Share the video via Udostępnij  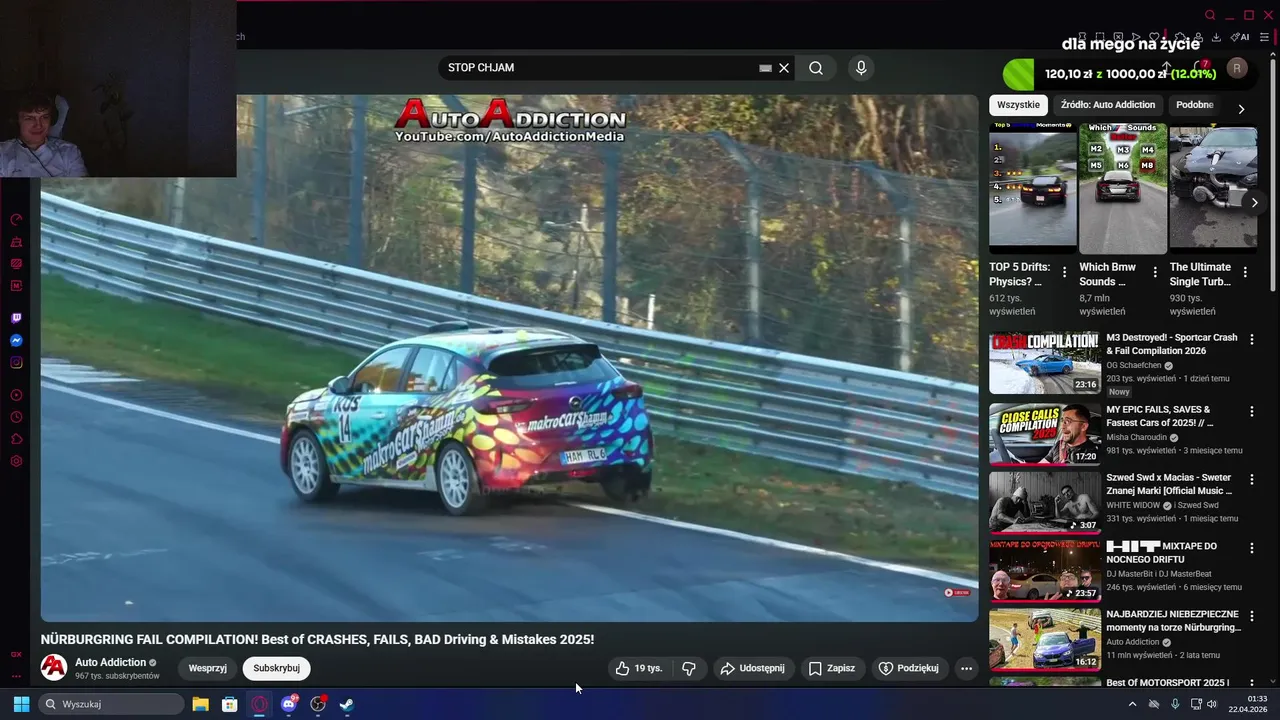coord(752,668)
